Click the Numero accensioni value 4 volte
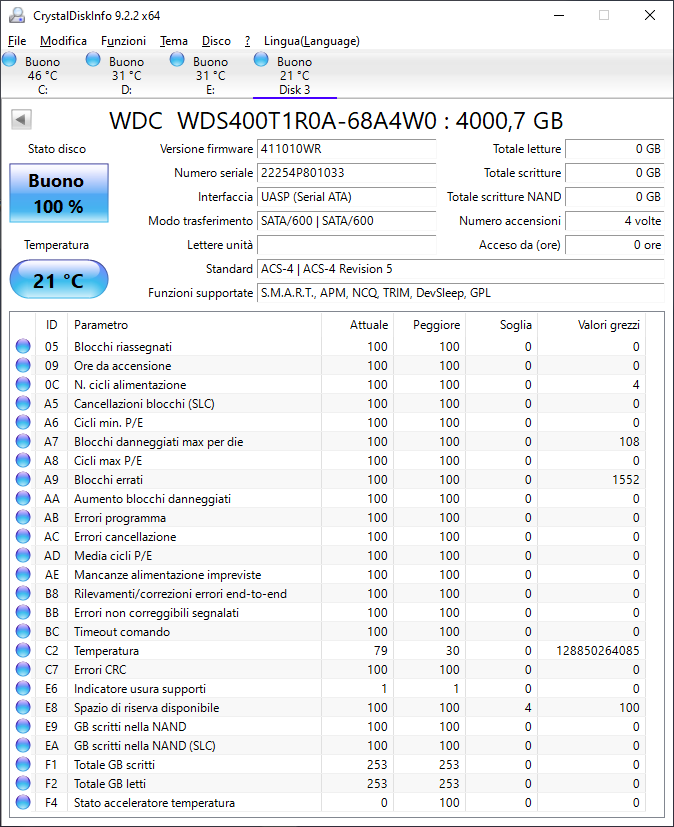 (614, 220)
